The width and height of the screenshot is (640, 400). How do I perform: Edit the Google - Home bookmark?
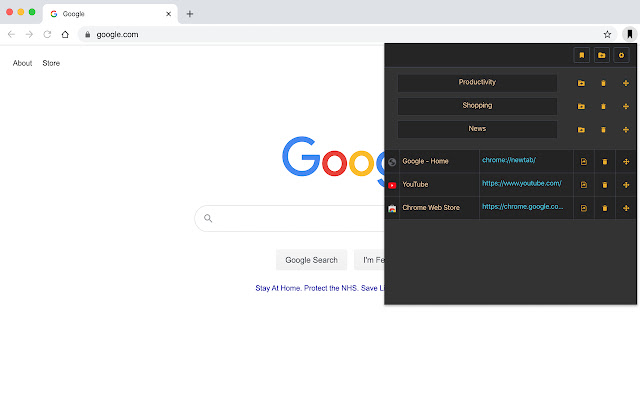(x=584, y=162)
